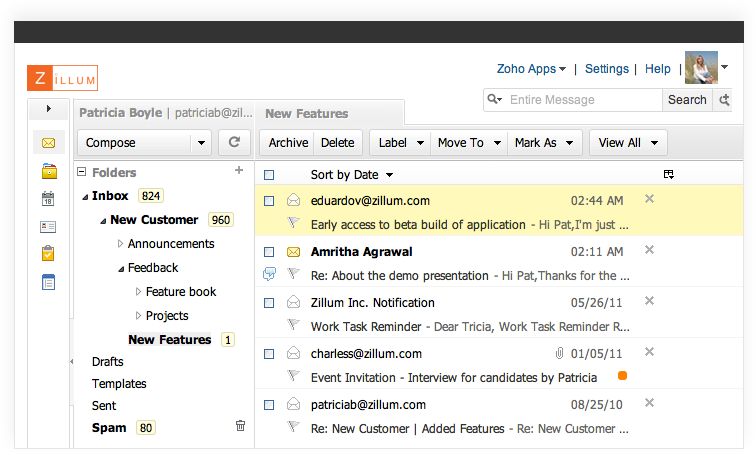Open the Mail icon in left sidebar
756x454 pixels.
pos(48,143)
